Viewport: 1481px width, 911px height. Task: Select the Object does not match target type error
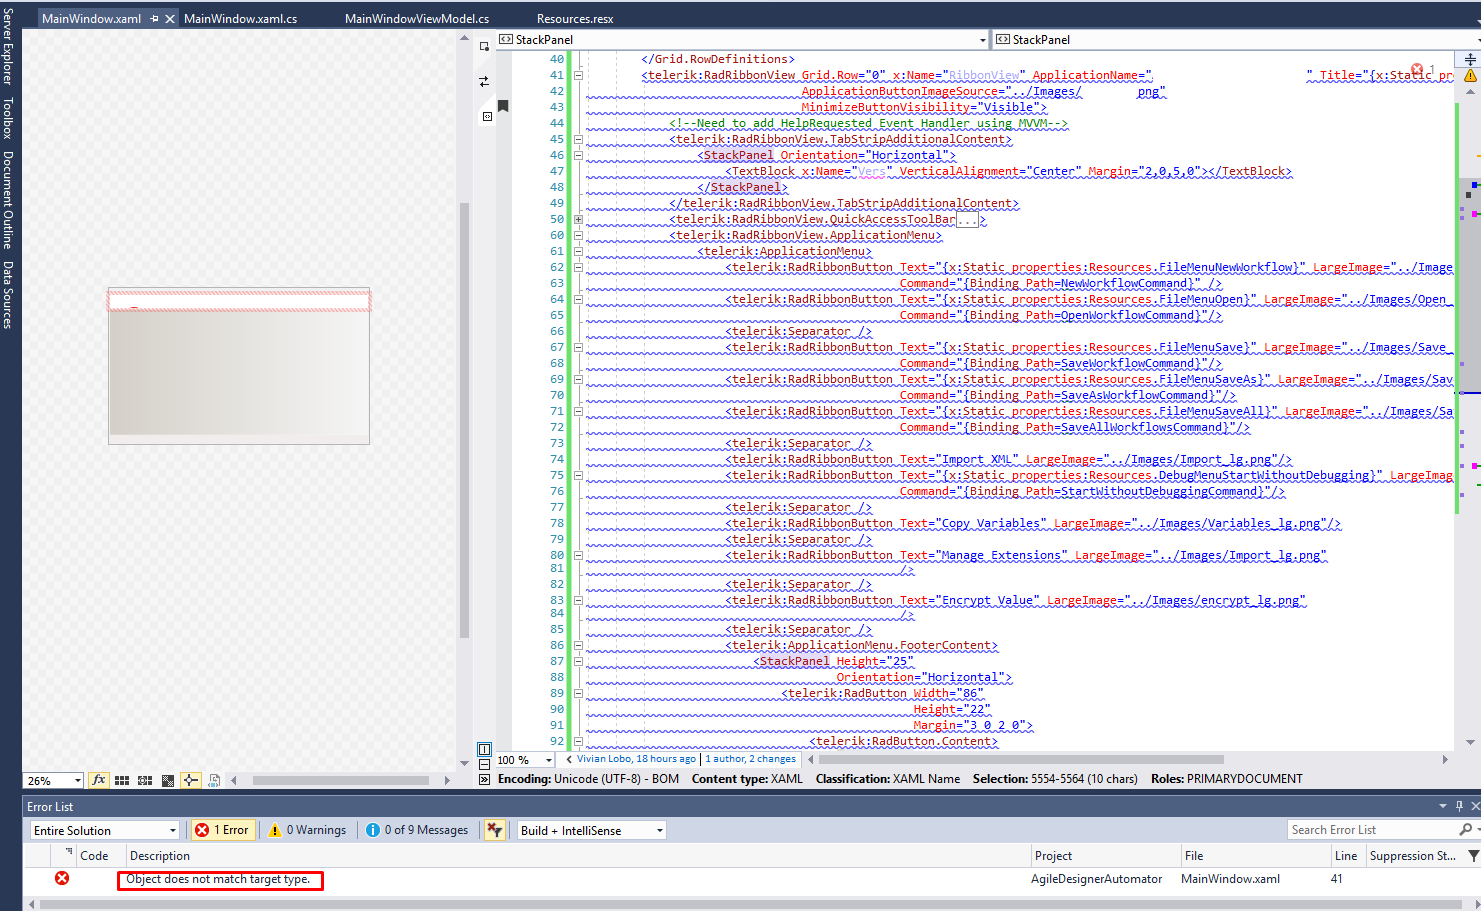point(219,880)
